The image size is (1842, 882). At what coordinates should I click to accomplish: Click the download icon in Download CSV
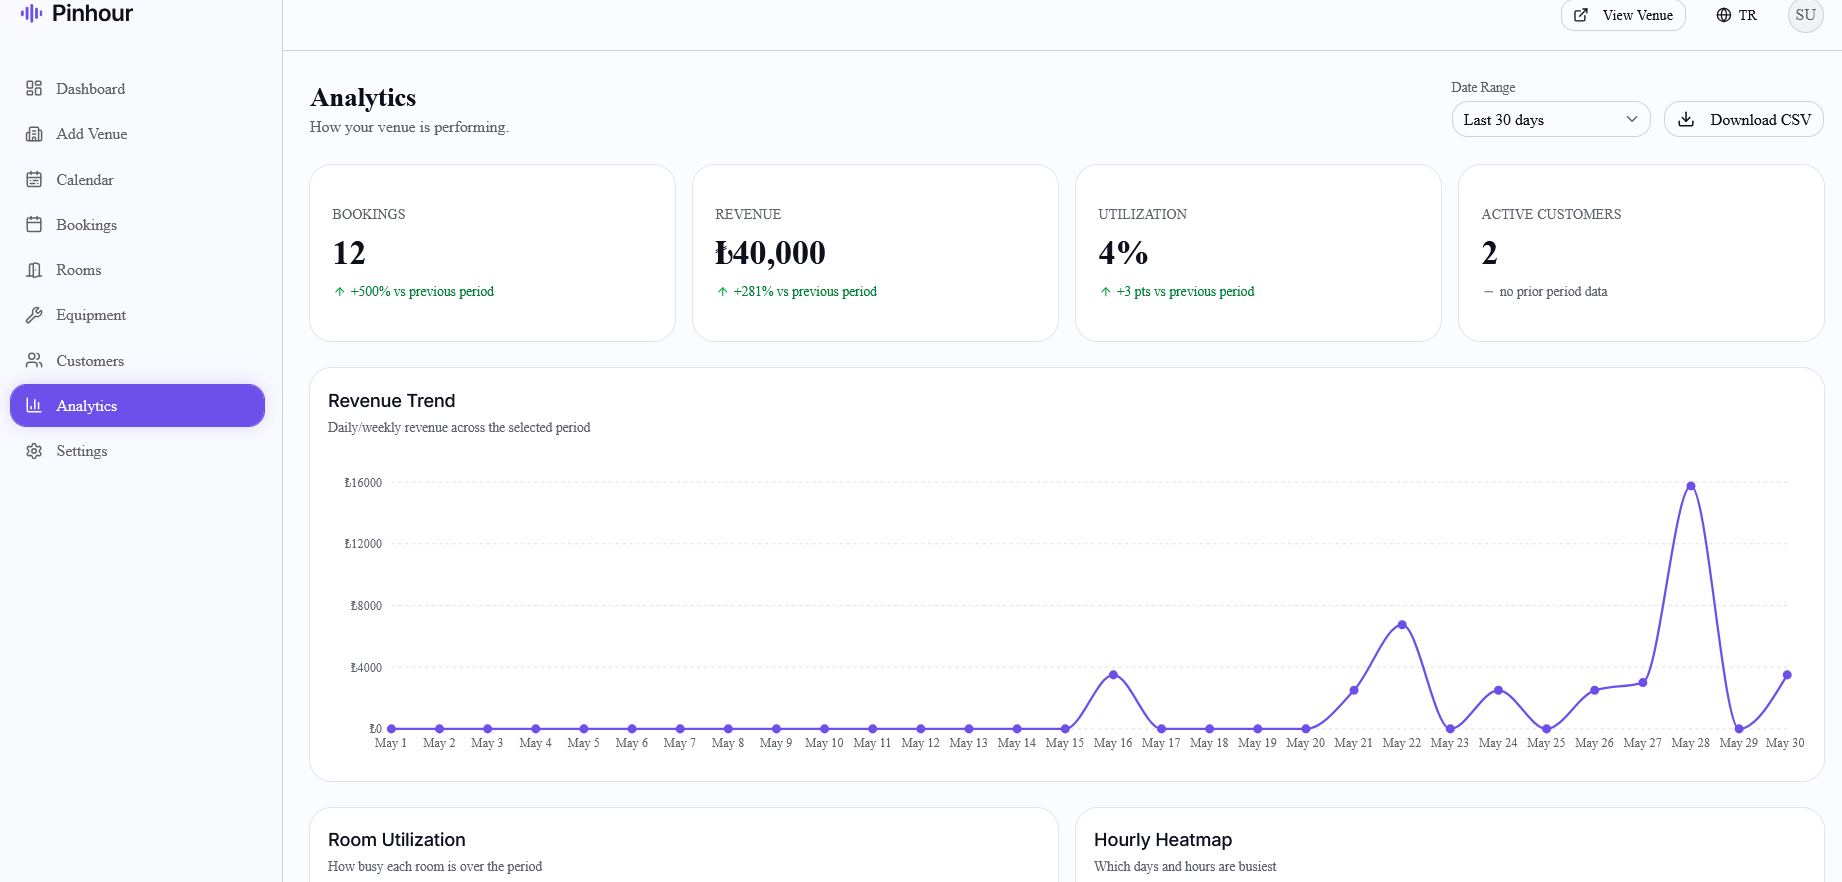[1686, 120]
